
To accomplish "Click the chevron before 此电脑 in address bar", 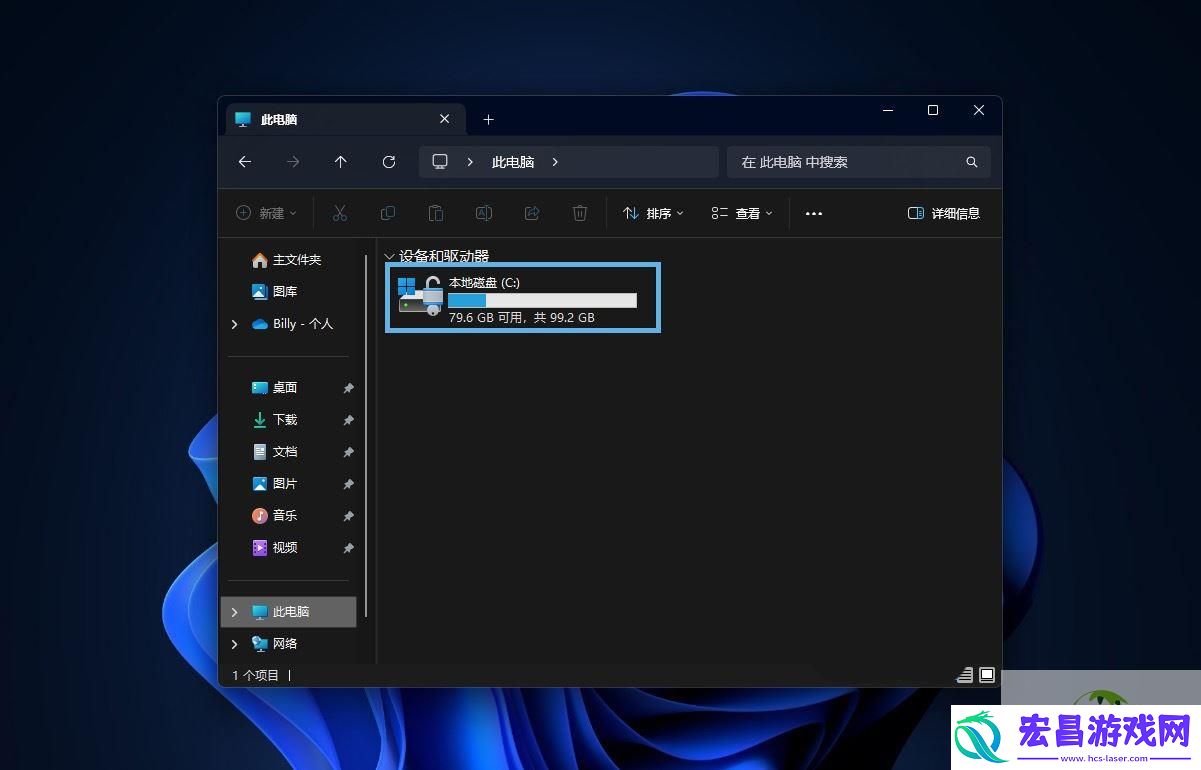I will pyautogui.click(x=470, y=162).
